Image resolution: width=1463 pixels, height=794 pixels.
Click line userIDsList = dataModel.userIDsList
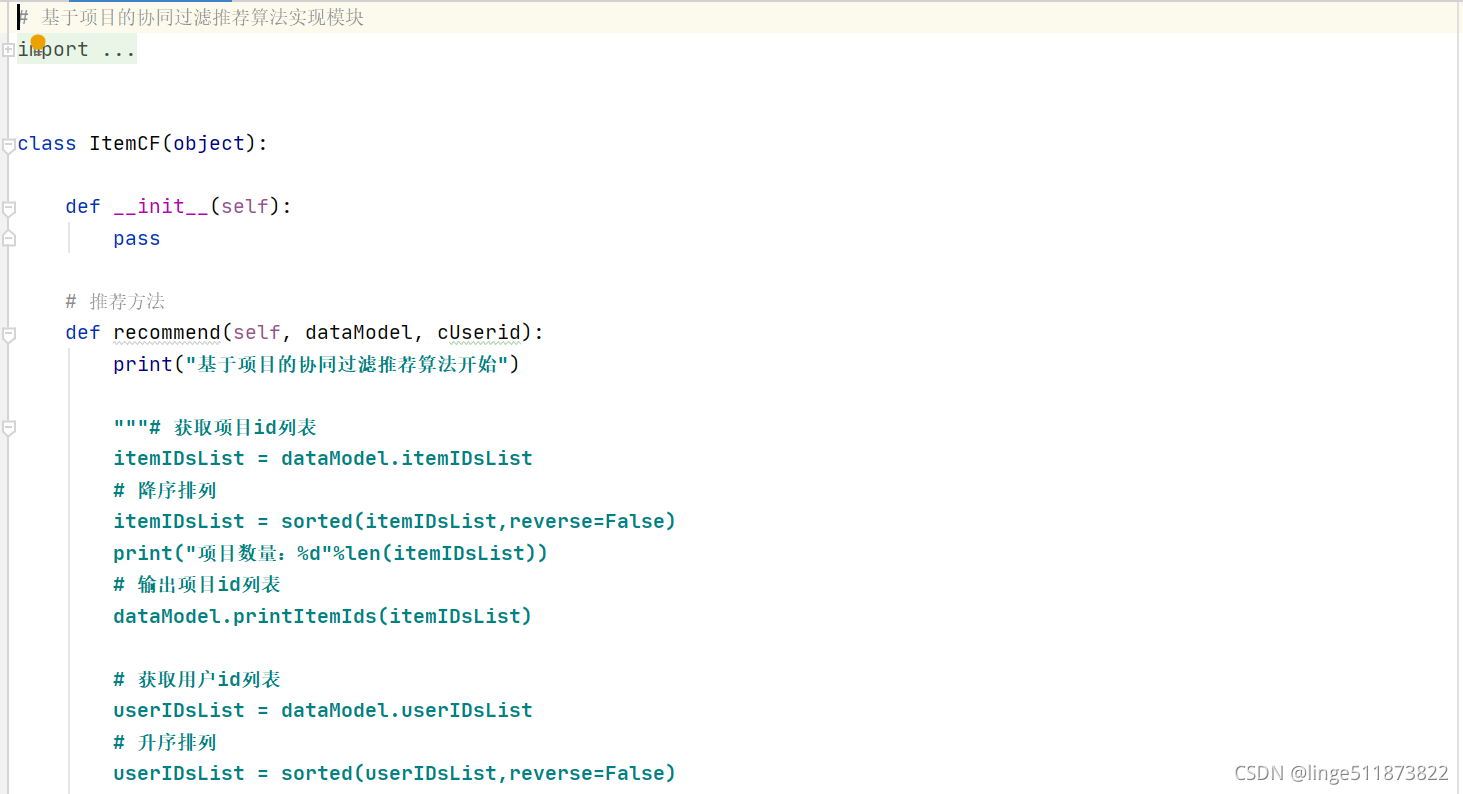click(x=323, y=710)
